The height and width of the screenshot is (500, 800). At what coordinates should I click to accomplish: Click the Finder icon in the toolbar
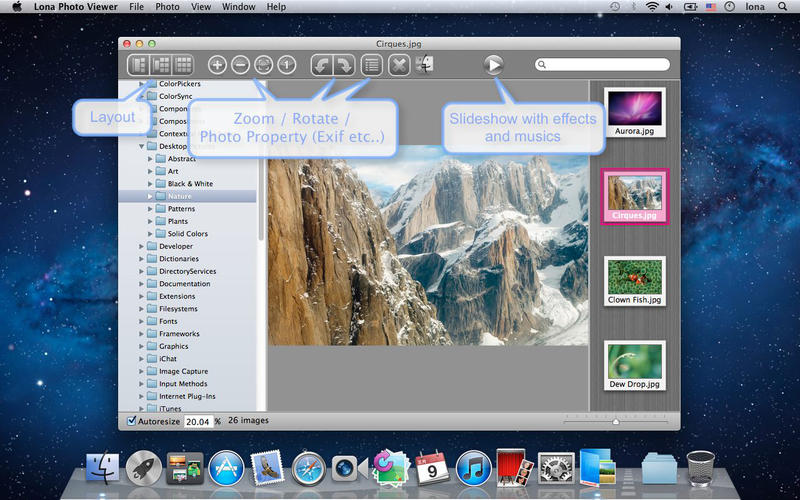tap(424, 65)
